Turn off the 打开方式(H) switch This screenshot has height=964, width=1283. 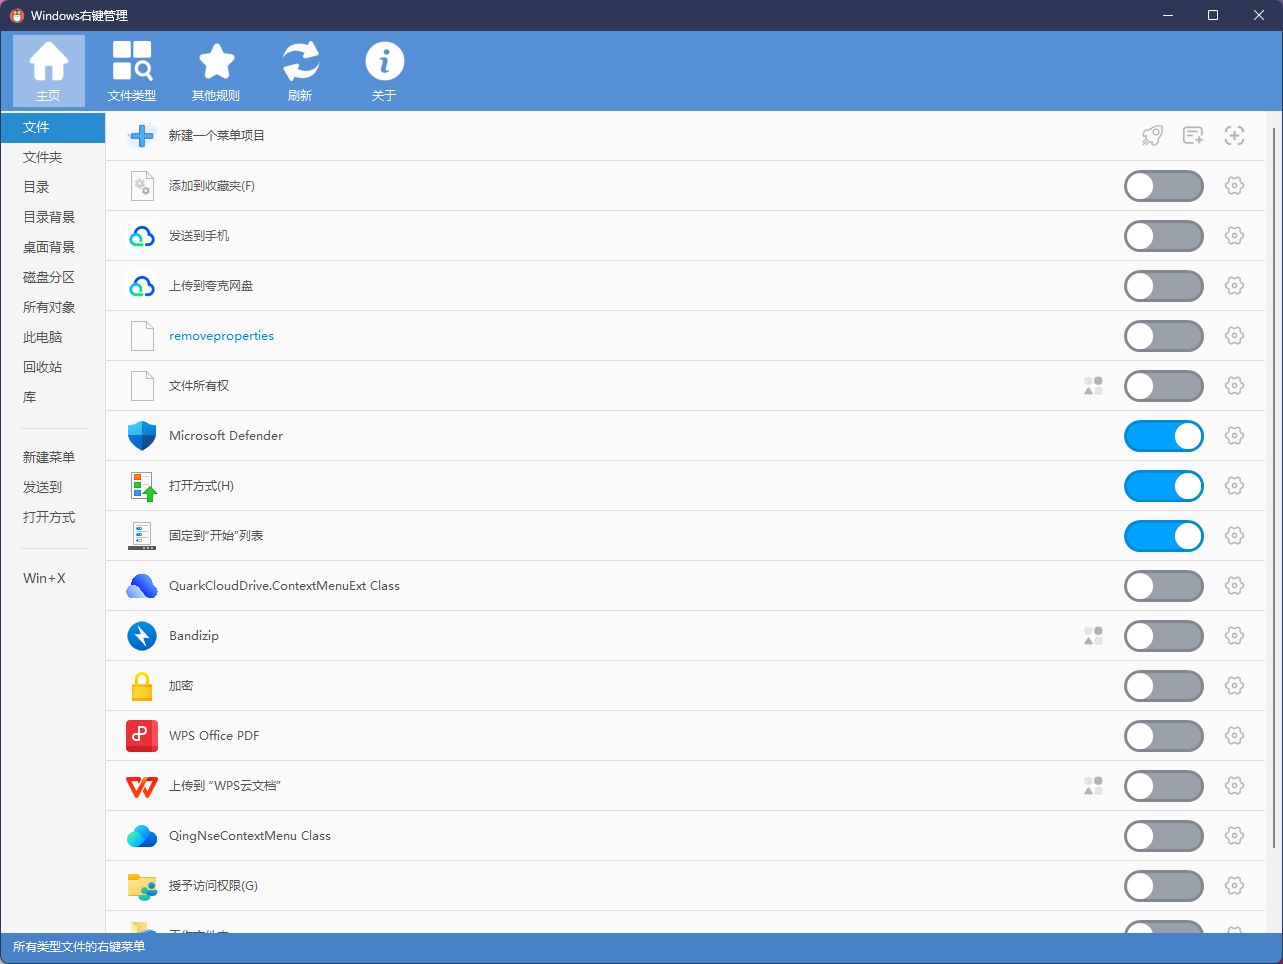tap(1164, 486)
